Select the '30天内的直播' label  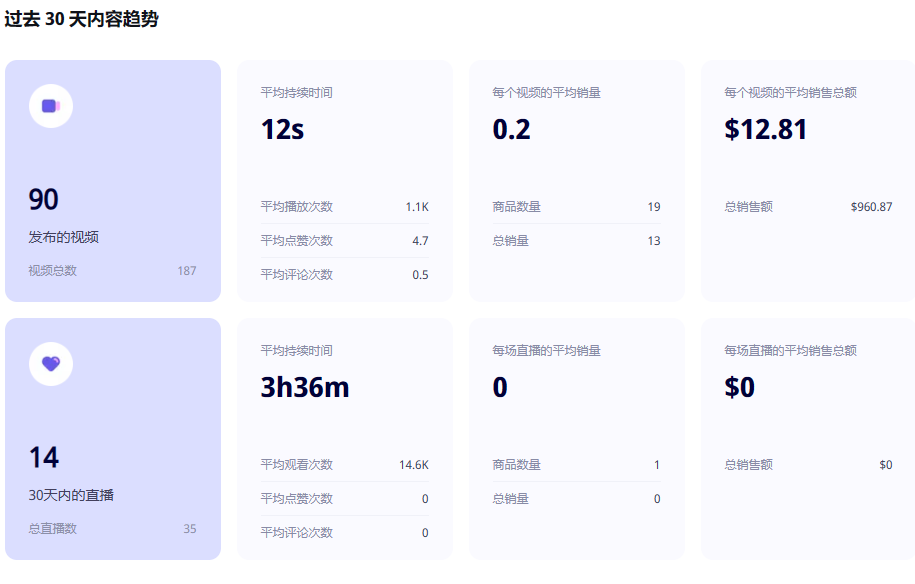point(71,495)
